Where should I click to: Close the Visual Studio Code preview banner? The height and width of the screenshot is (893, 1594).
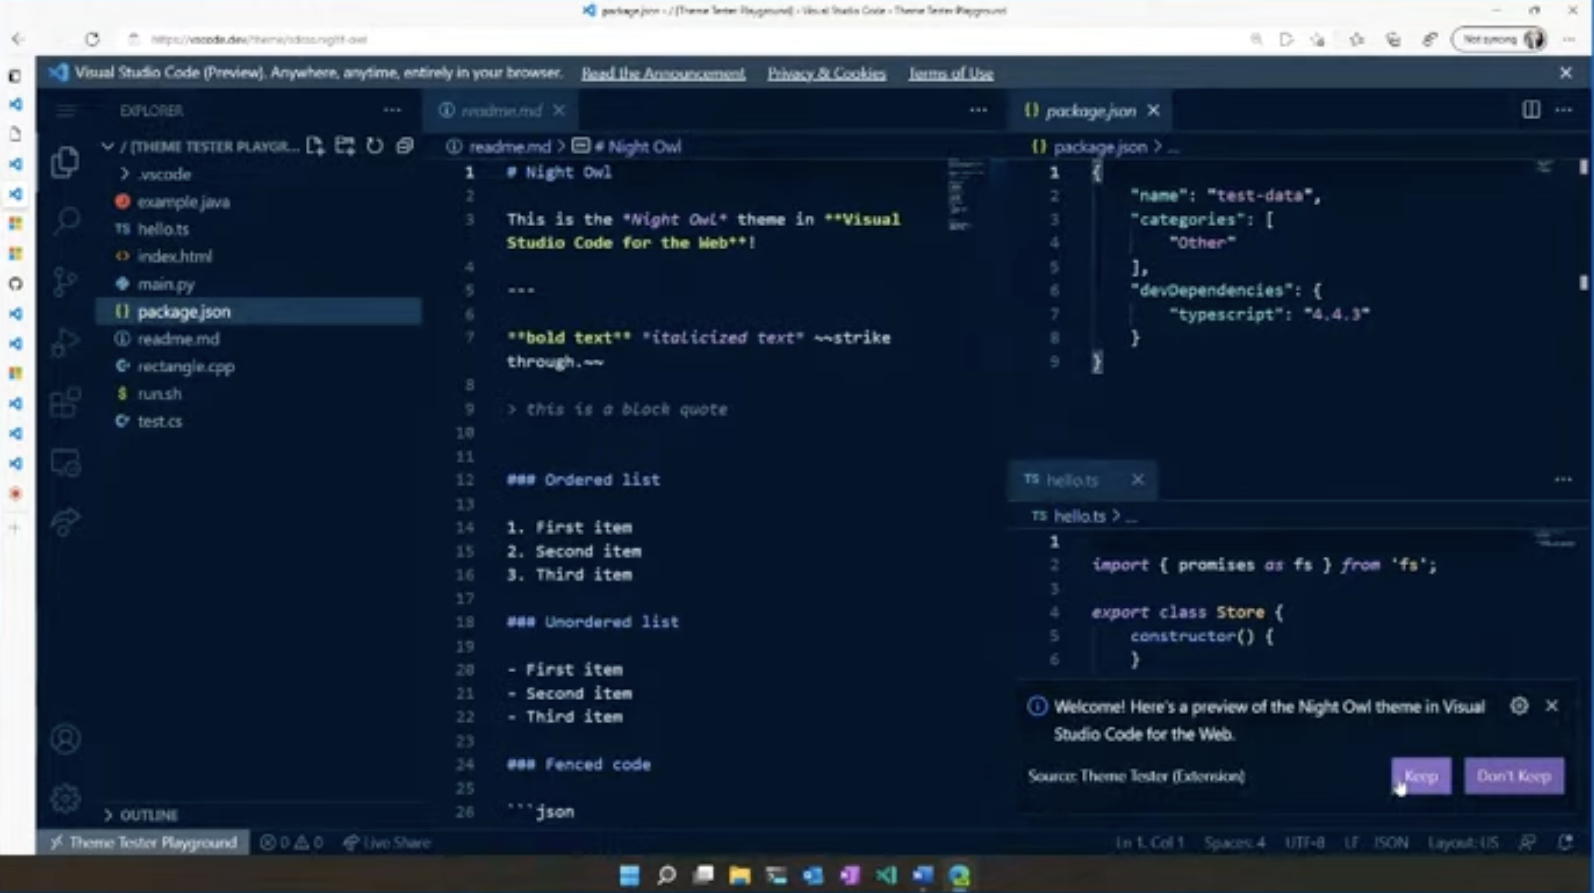[1566, 73]
